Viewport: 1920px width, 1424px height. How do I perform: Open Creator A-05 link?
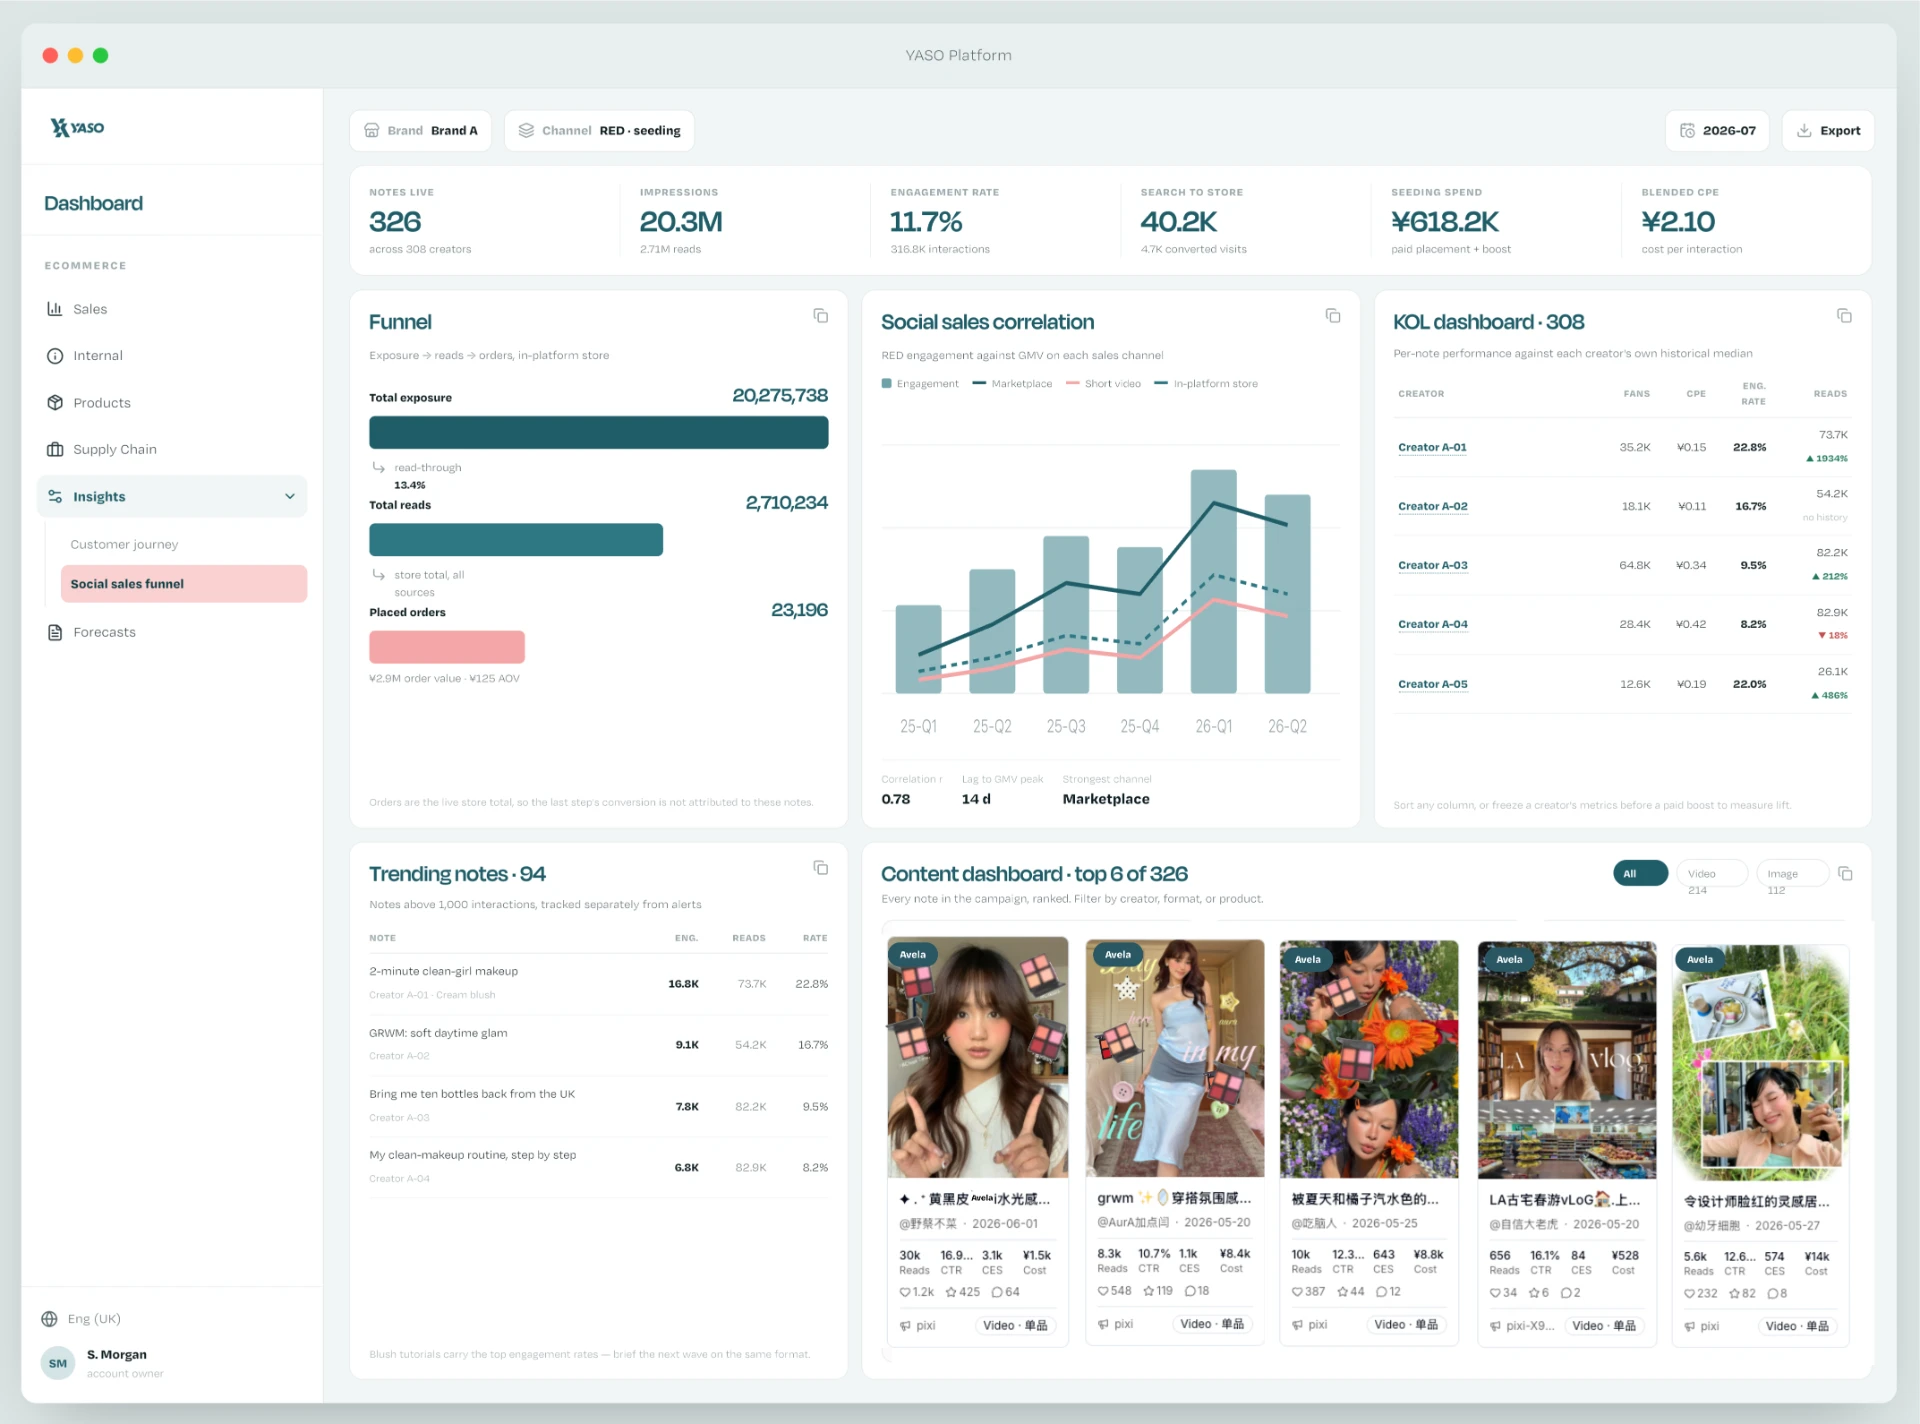pyautogui.click(x=1433, y=685)
